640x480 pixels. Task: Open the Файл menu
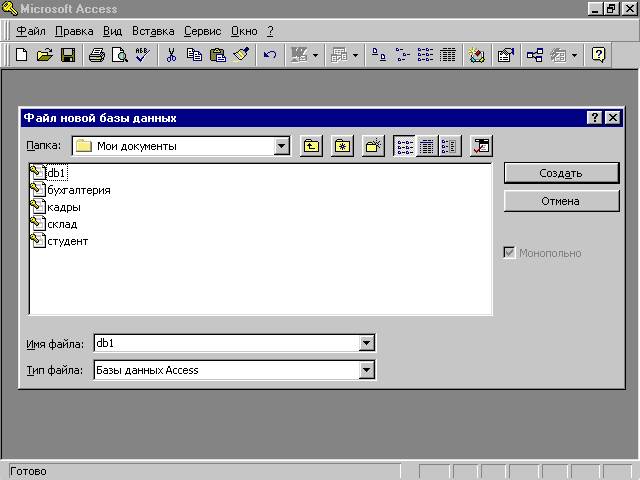pyautogui.click(x=31, y=31)
